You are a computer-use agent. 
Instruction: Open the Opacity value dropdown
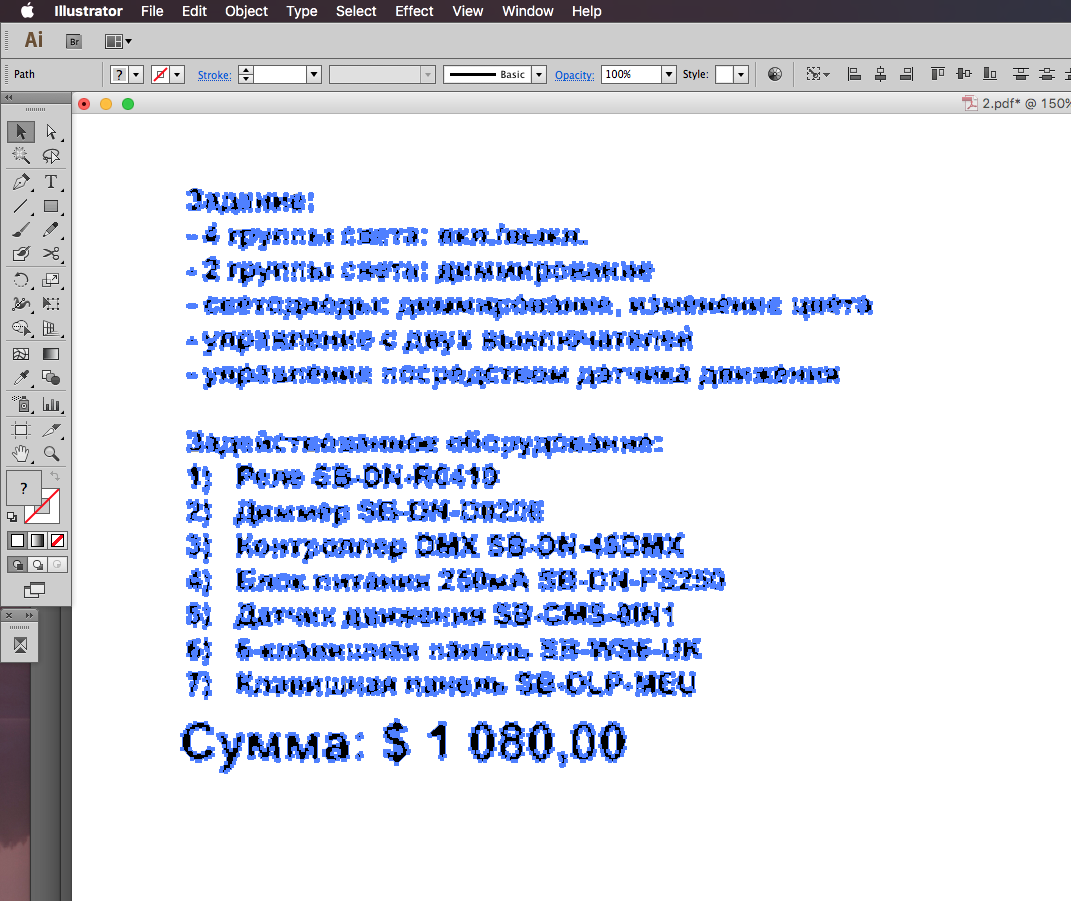[x=669, y=74]
